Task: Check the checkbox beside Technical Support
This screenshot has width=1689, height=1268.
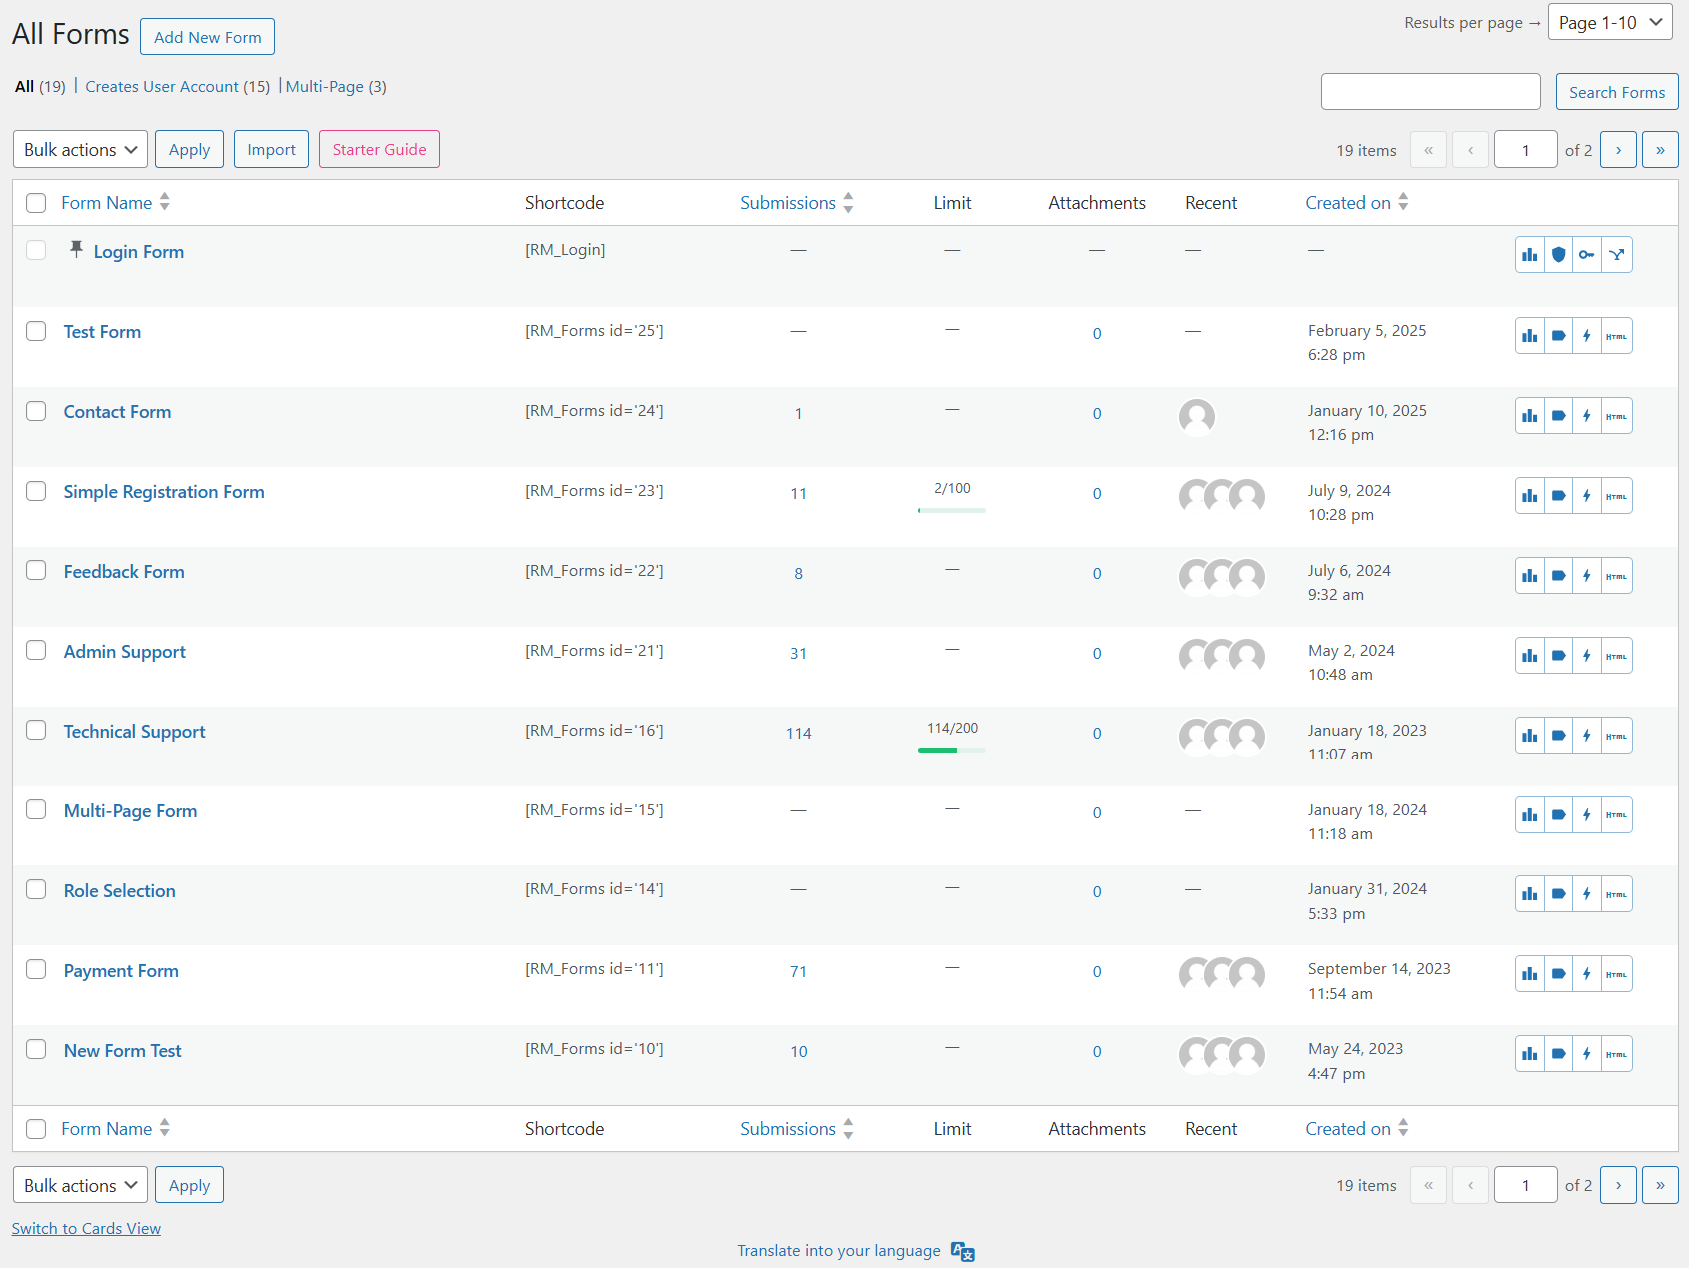Action: 36,730
